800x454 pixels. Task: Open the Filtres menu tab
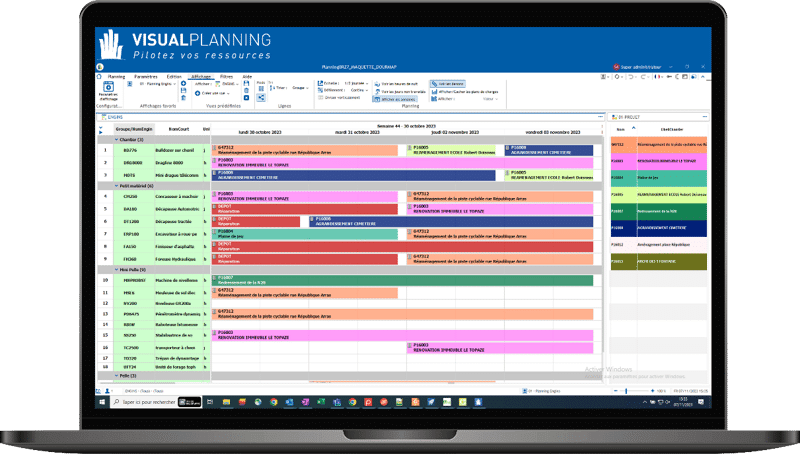227,77
